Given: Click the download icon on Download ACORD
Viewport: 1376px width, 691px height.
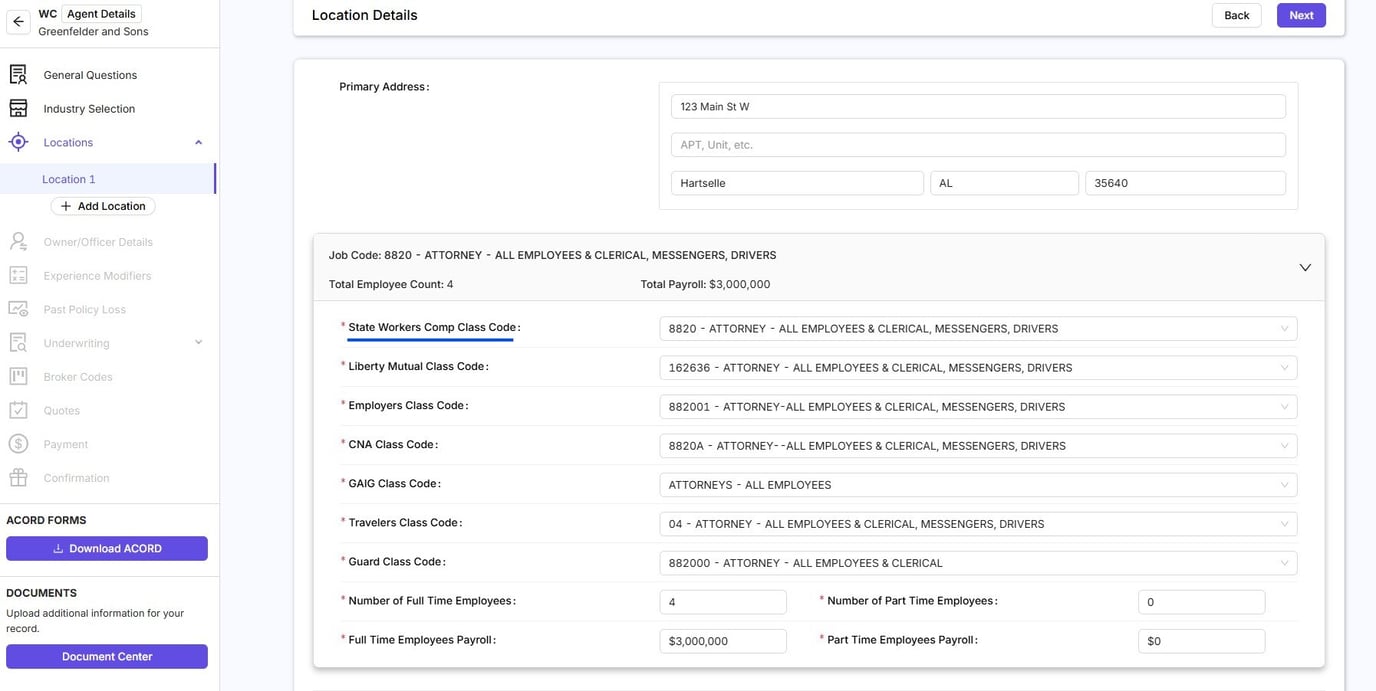Looking at the screenshot, I should point(58,548).
